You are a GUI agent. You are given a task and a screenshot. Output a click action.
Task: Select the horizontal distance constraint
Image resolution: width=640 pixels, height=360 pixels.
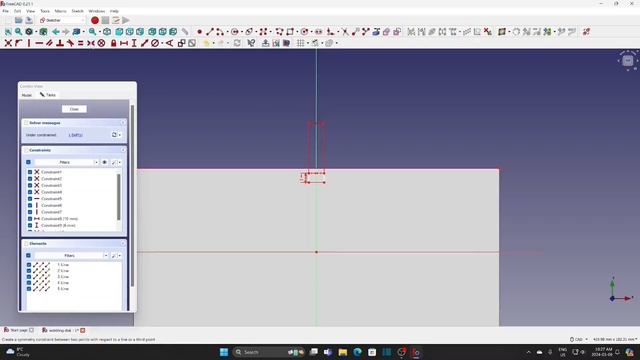click(x=124, y=43)
